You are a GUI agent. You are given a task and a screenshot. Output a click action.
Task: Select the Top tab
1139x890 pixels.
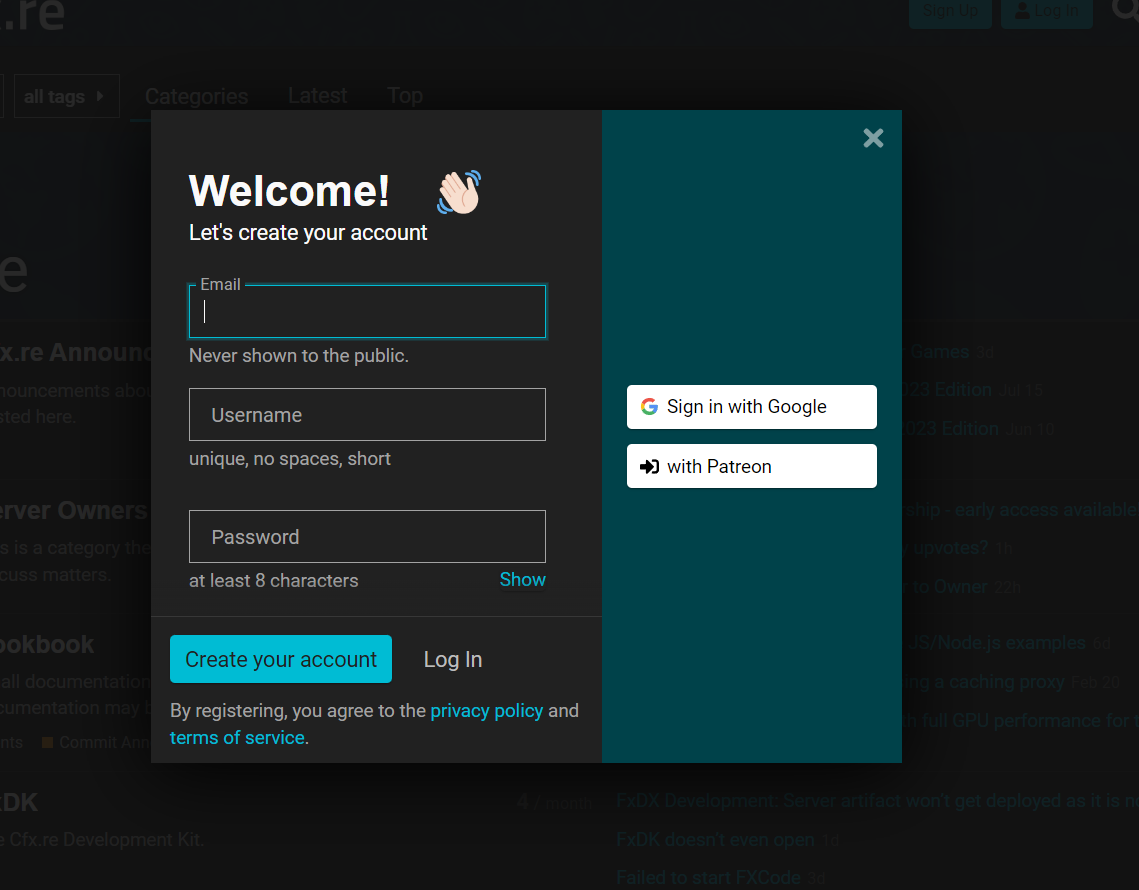404,96
